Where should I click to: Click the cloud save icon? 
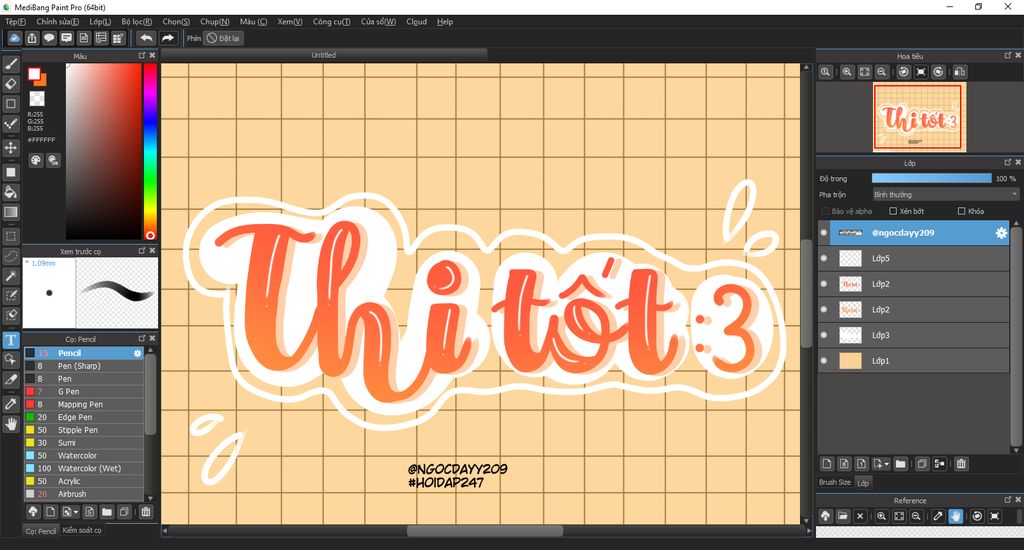[14, 38]
